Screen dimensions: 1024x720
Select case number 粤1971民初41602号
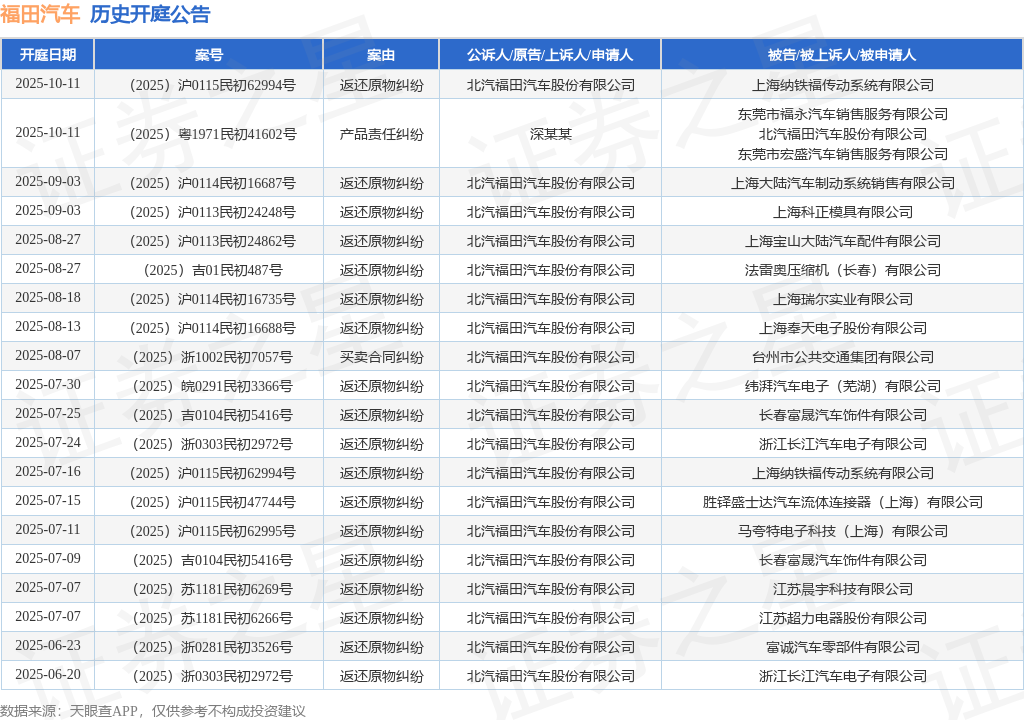pos(213,134)
